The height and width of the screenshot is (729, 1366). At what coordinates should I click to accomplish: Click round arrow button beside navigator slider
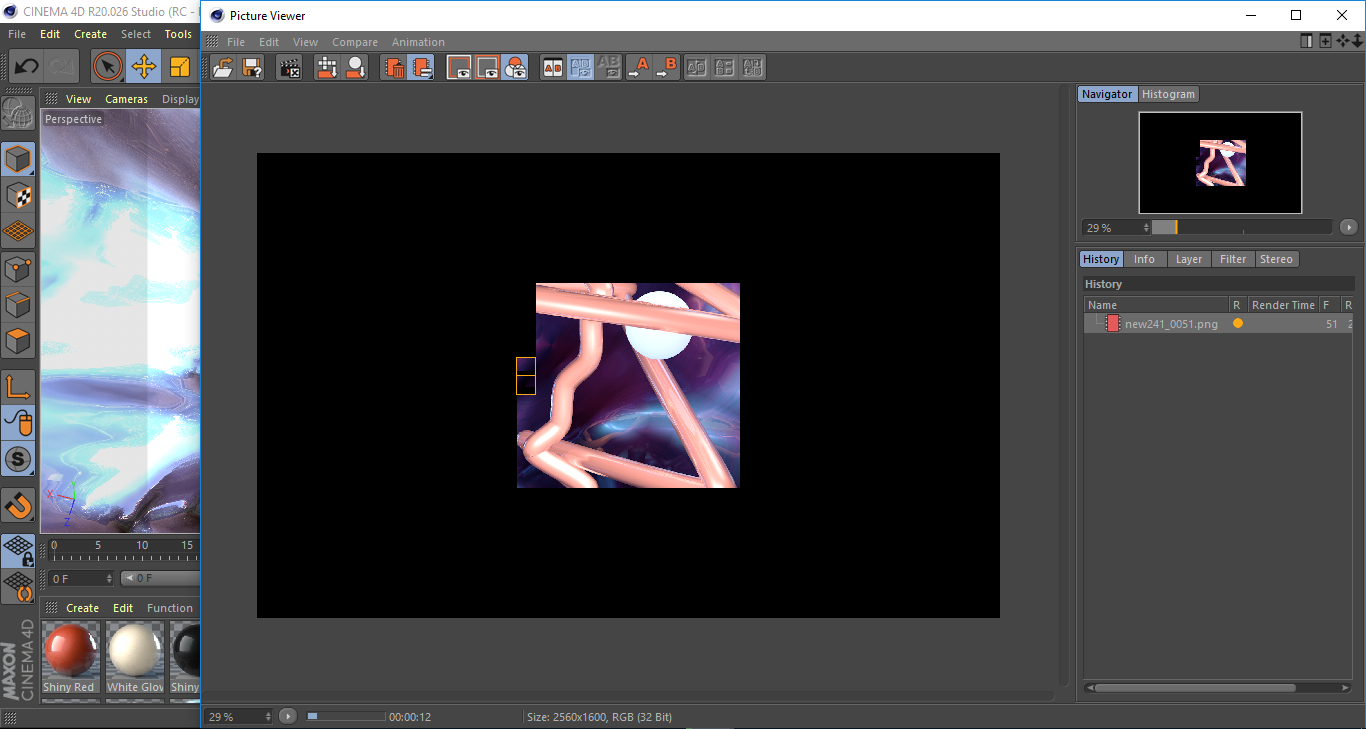[1348, 227]
